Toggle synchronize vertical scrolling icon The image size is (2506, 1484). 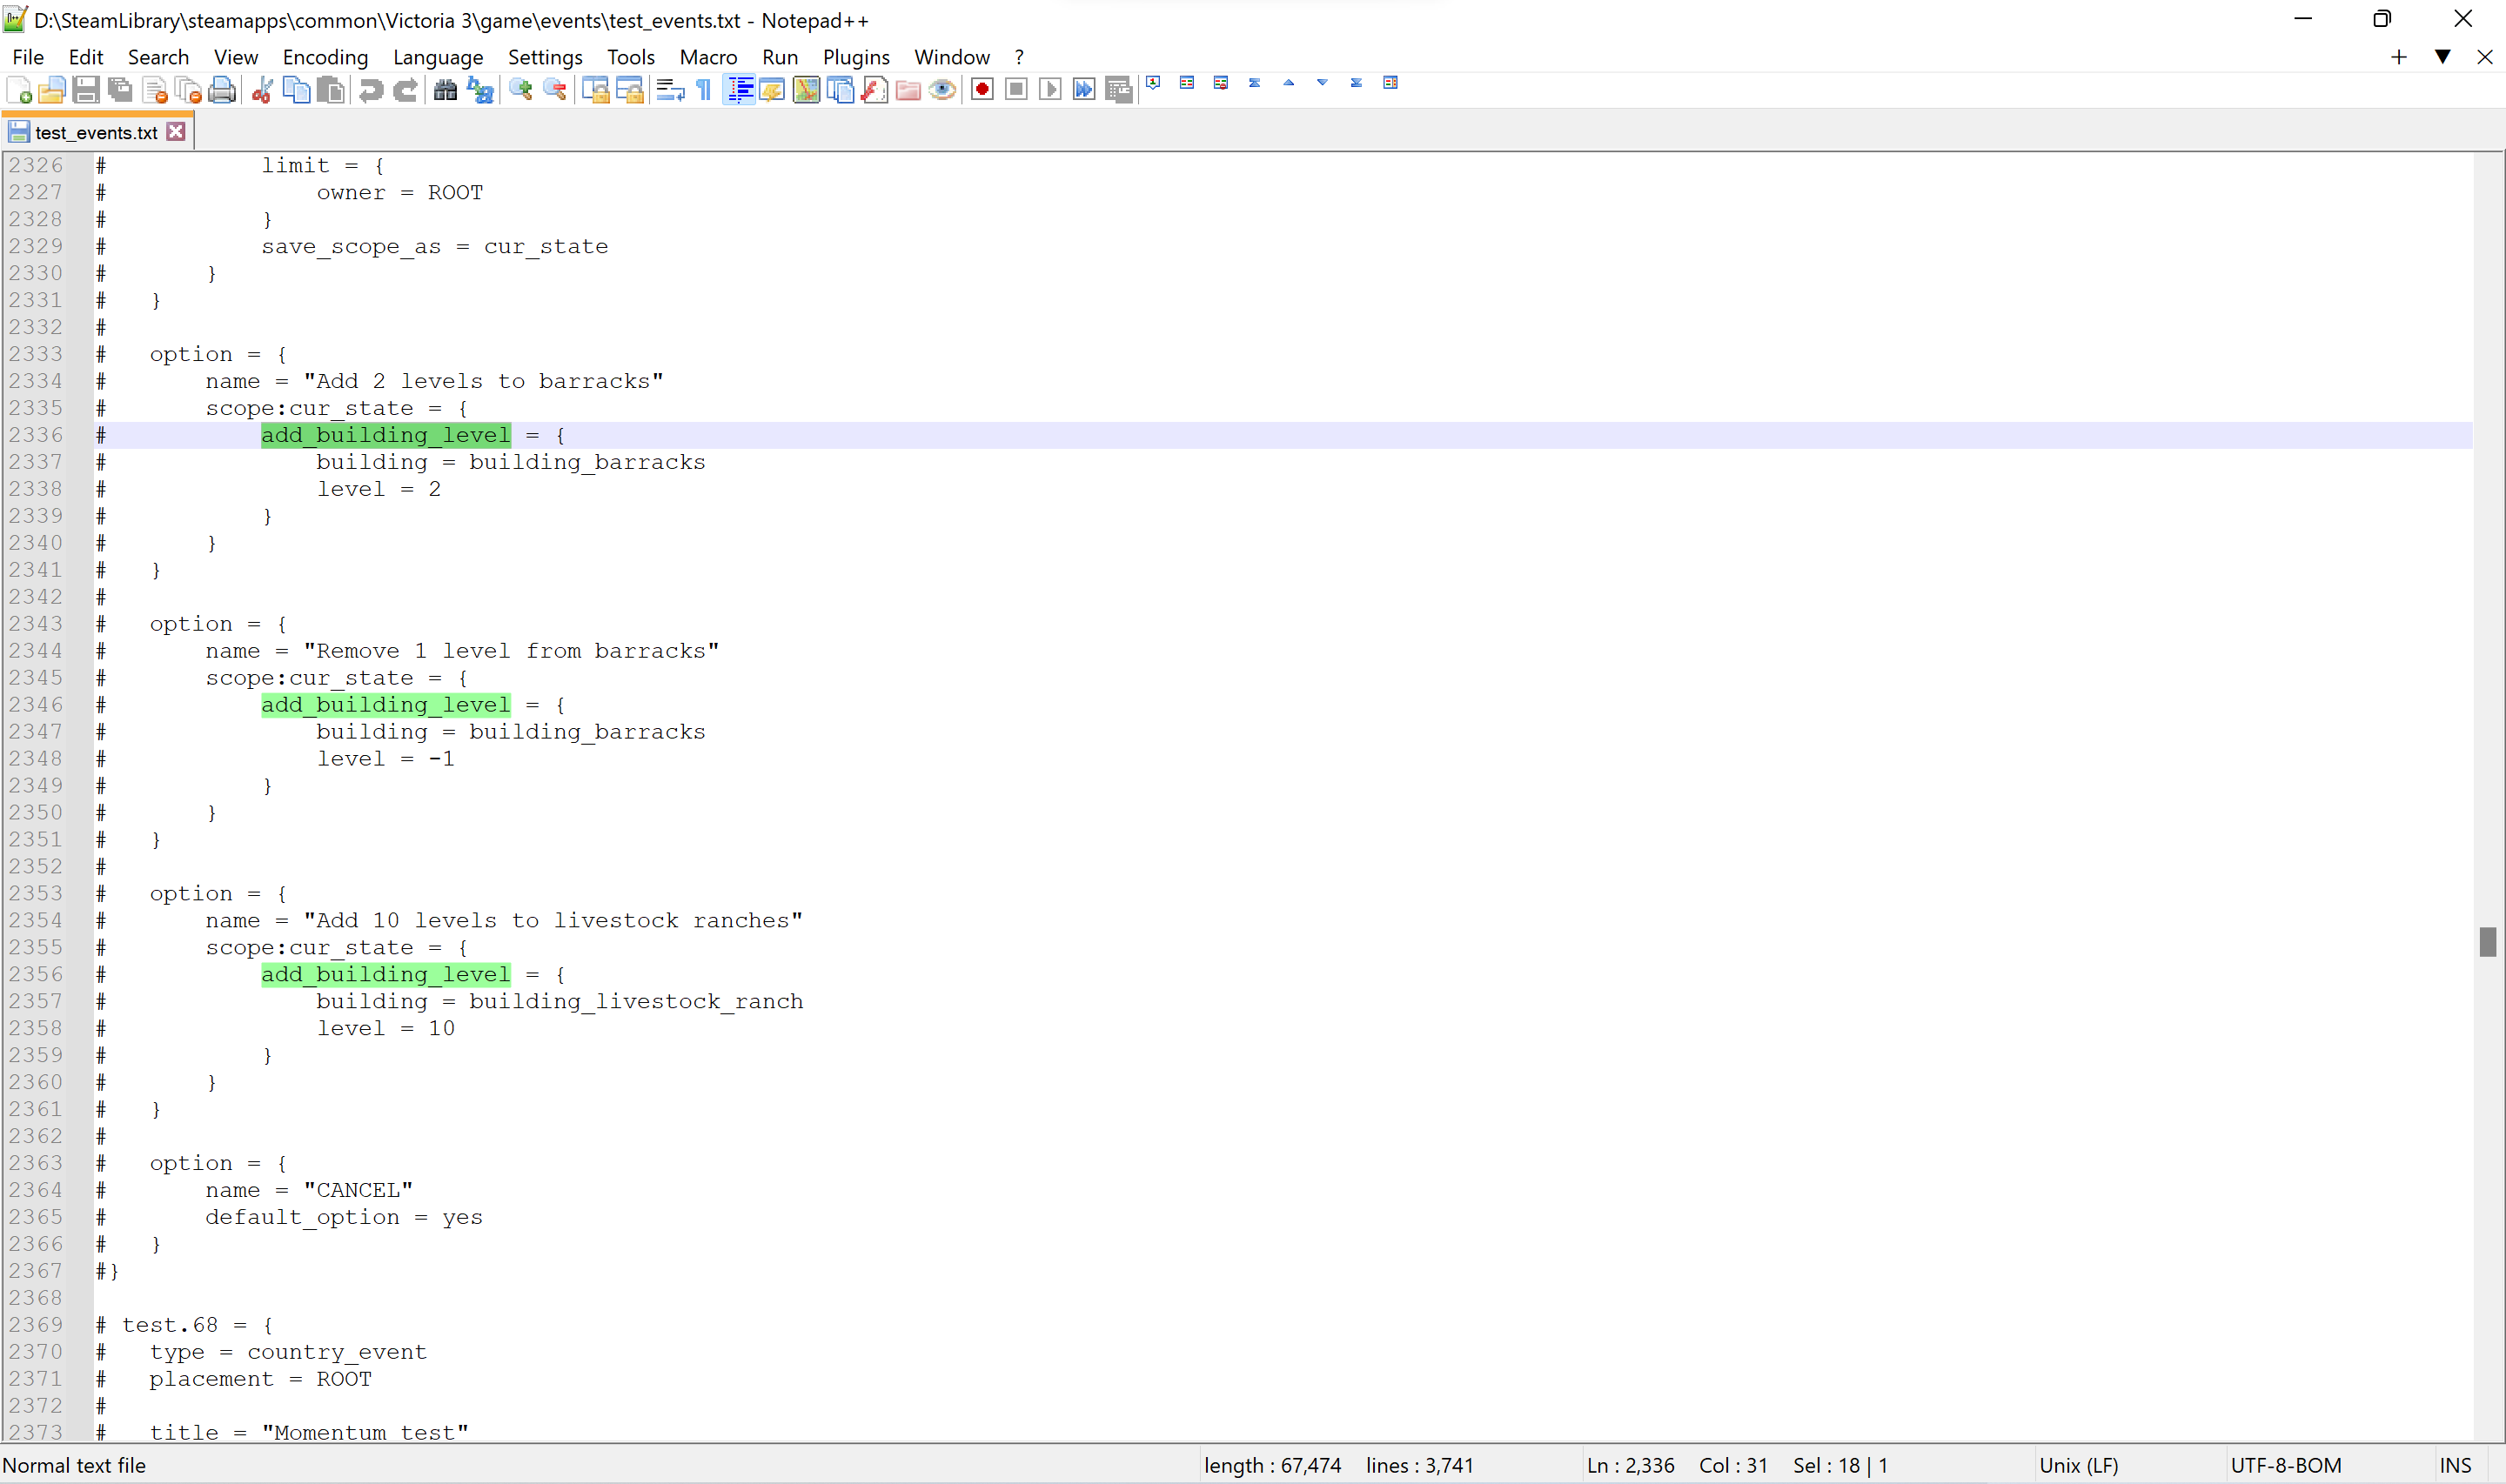pos(595,90)
